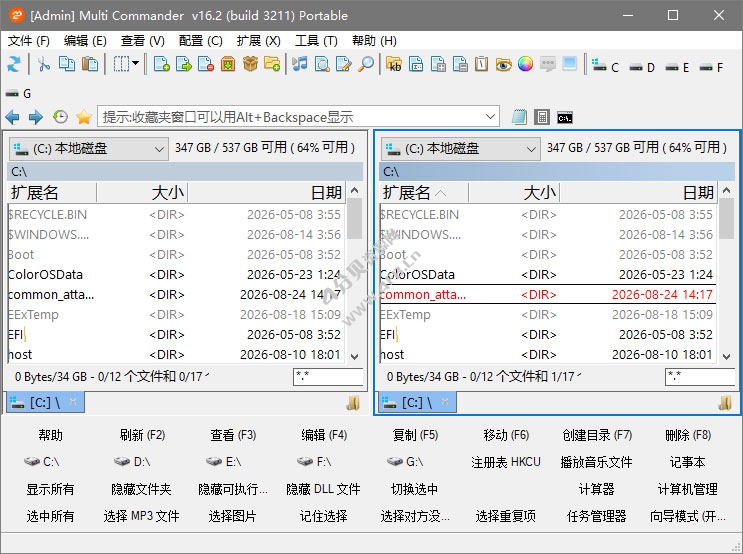The image size is (743, 554).
Task: Click the left panel C:\ path bar
Action: click(x=185, y=172)
